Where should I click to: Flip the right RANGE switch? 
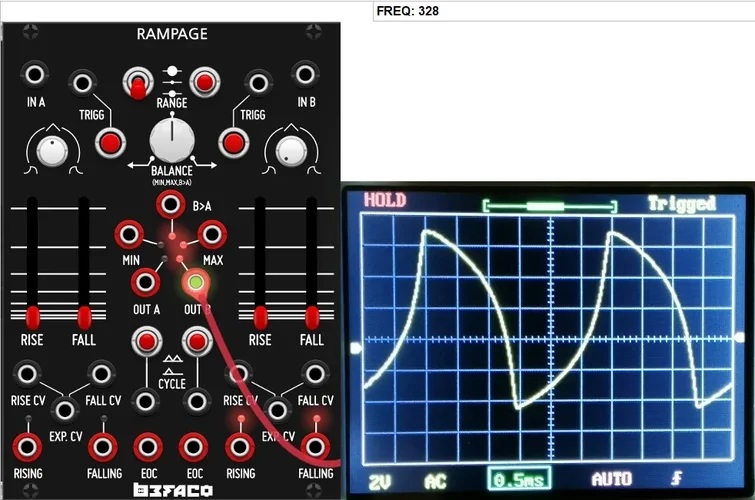click(205, 82)
